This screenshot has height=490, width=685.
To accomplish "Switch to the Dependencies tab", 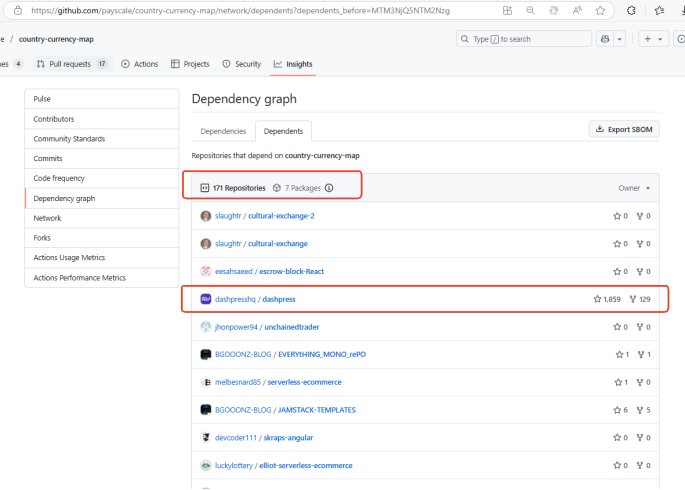I will [223, 131].
